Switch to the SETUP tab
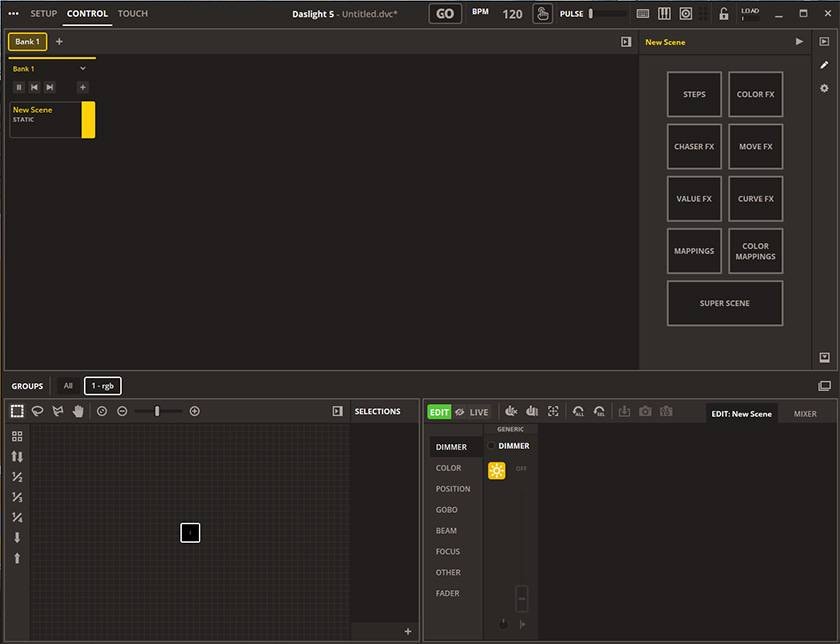Screen dimensions: 840x644 [43, 14]
